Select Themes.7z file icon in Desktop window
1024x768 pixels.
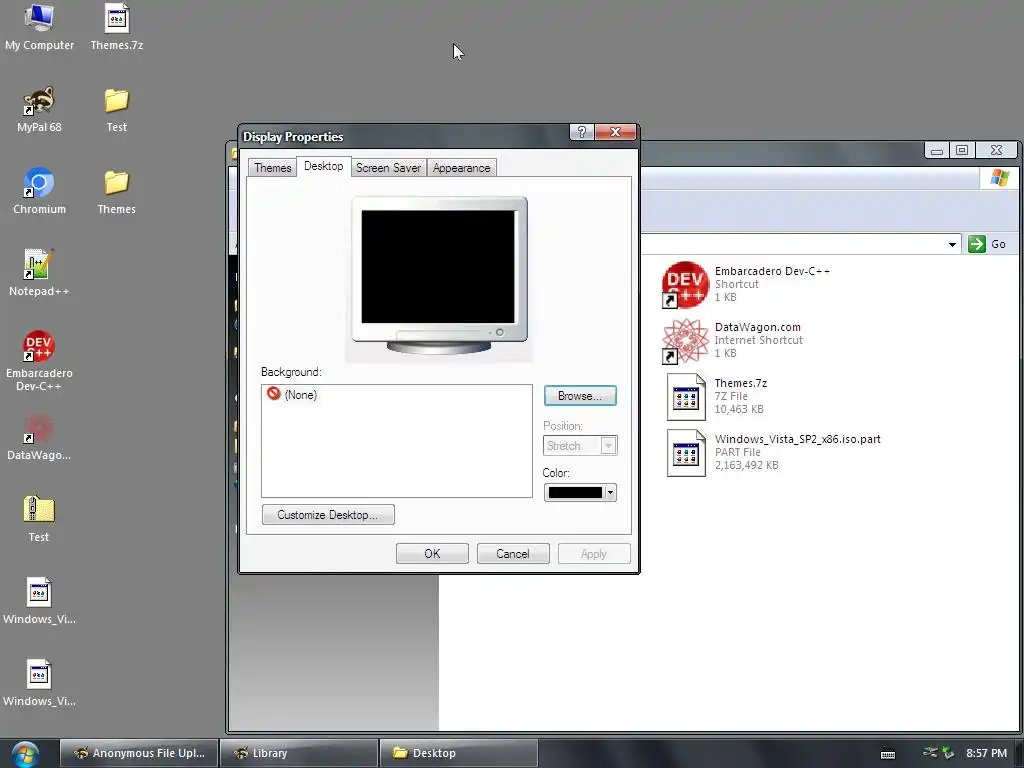686,396
